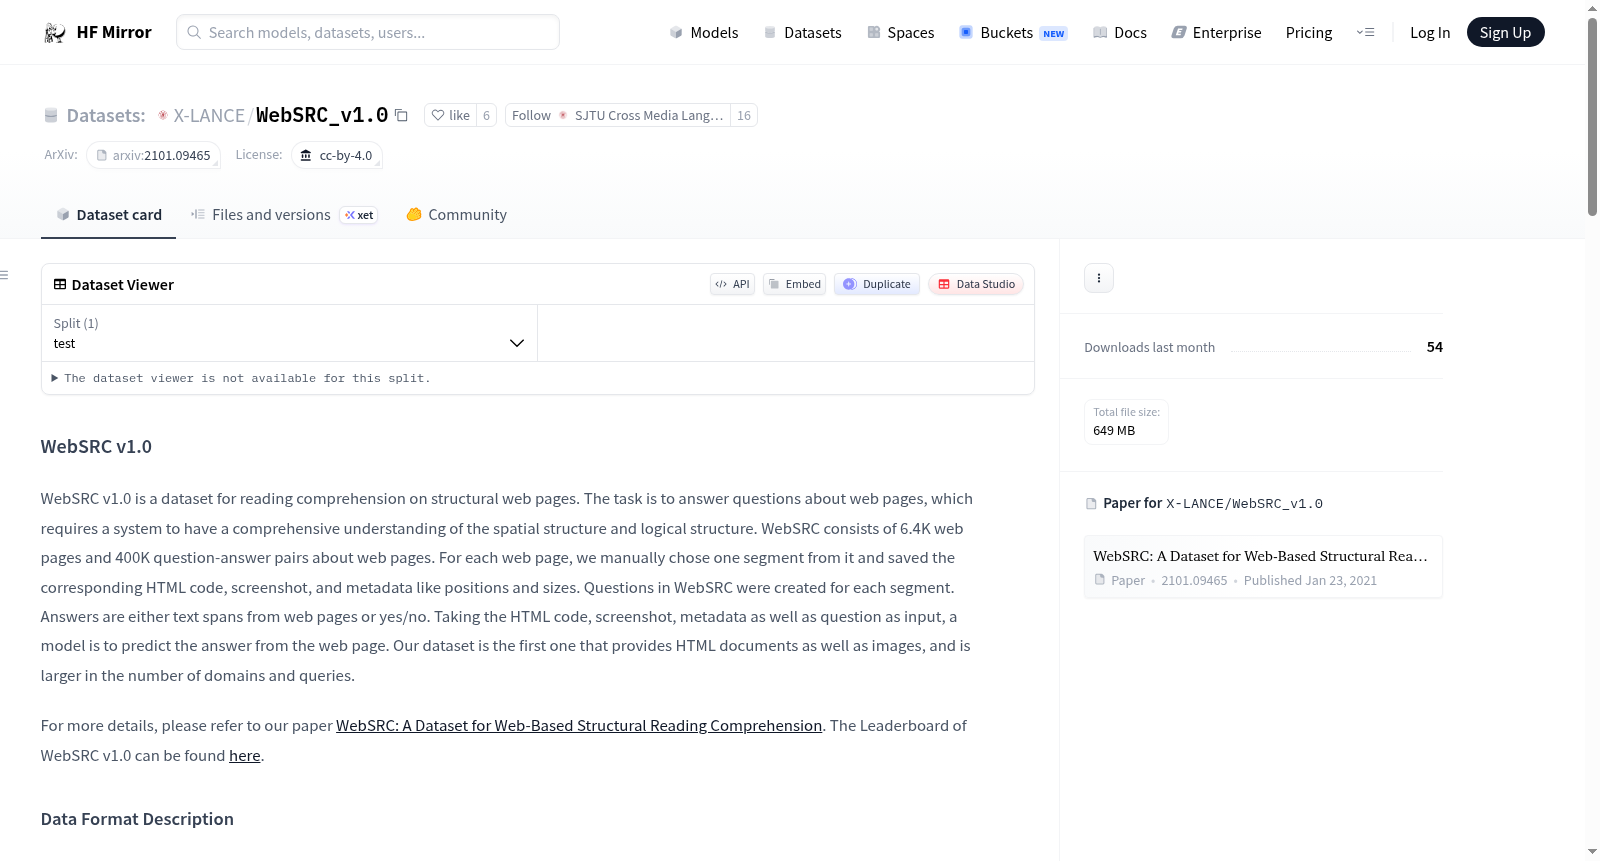Switch to Files and versions tab
Image resolution: width=1600 pixels, height=861 pixels.
[x=283, y=215]
